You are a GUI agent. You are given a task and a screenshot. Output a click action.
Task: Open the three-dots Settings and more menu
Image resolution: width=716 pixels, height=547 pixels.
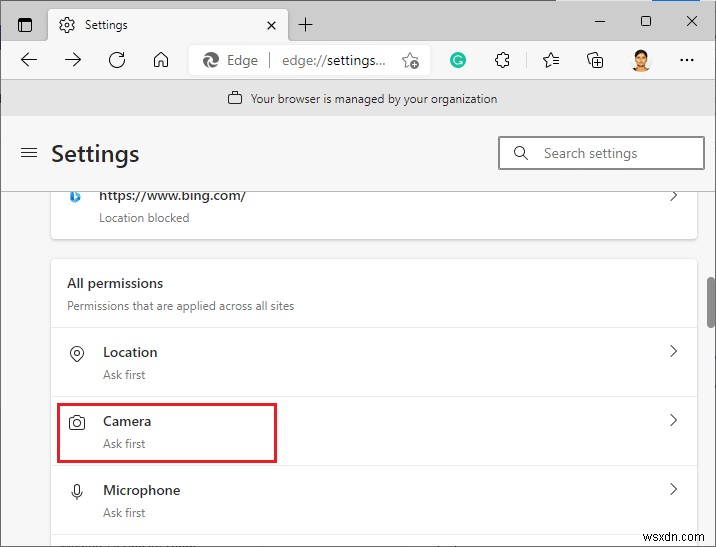[686, 60]
